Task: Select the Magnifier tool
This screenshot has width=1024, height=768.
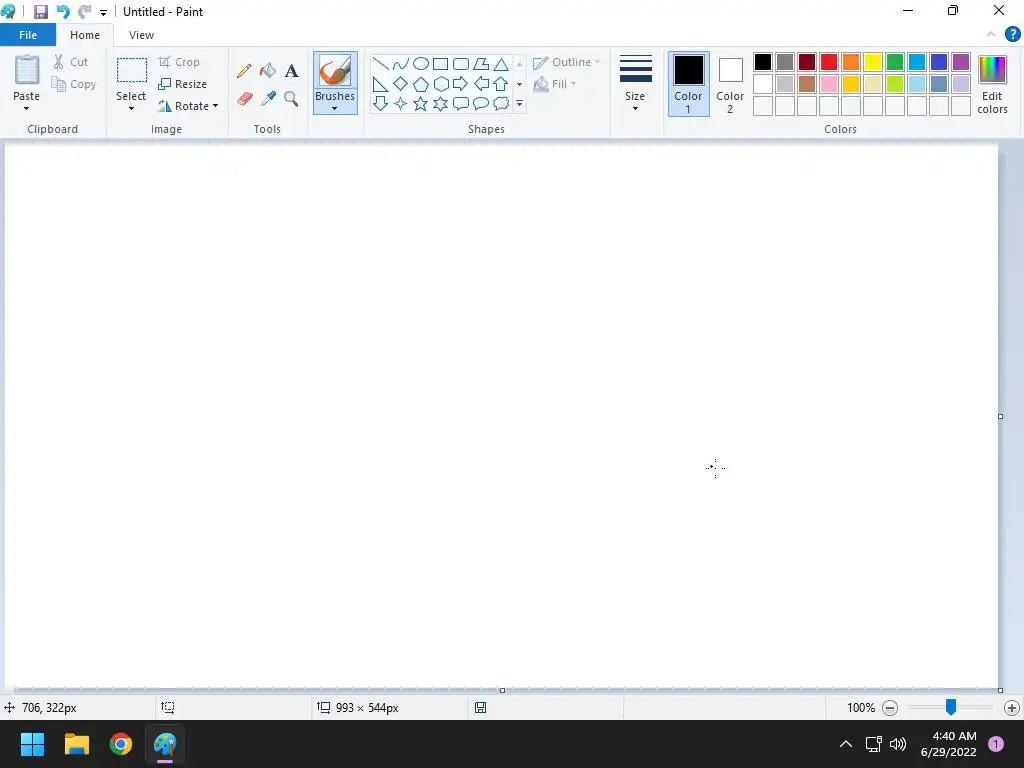Action: click(x=291, y=99)
